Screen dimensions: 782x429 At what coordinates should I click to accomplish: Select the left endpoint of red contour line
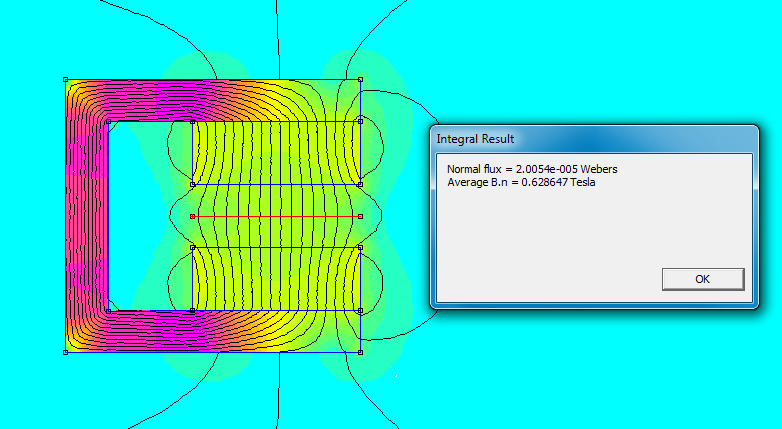(192, 216)
